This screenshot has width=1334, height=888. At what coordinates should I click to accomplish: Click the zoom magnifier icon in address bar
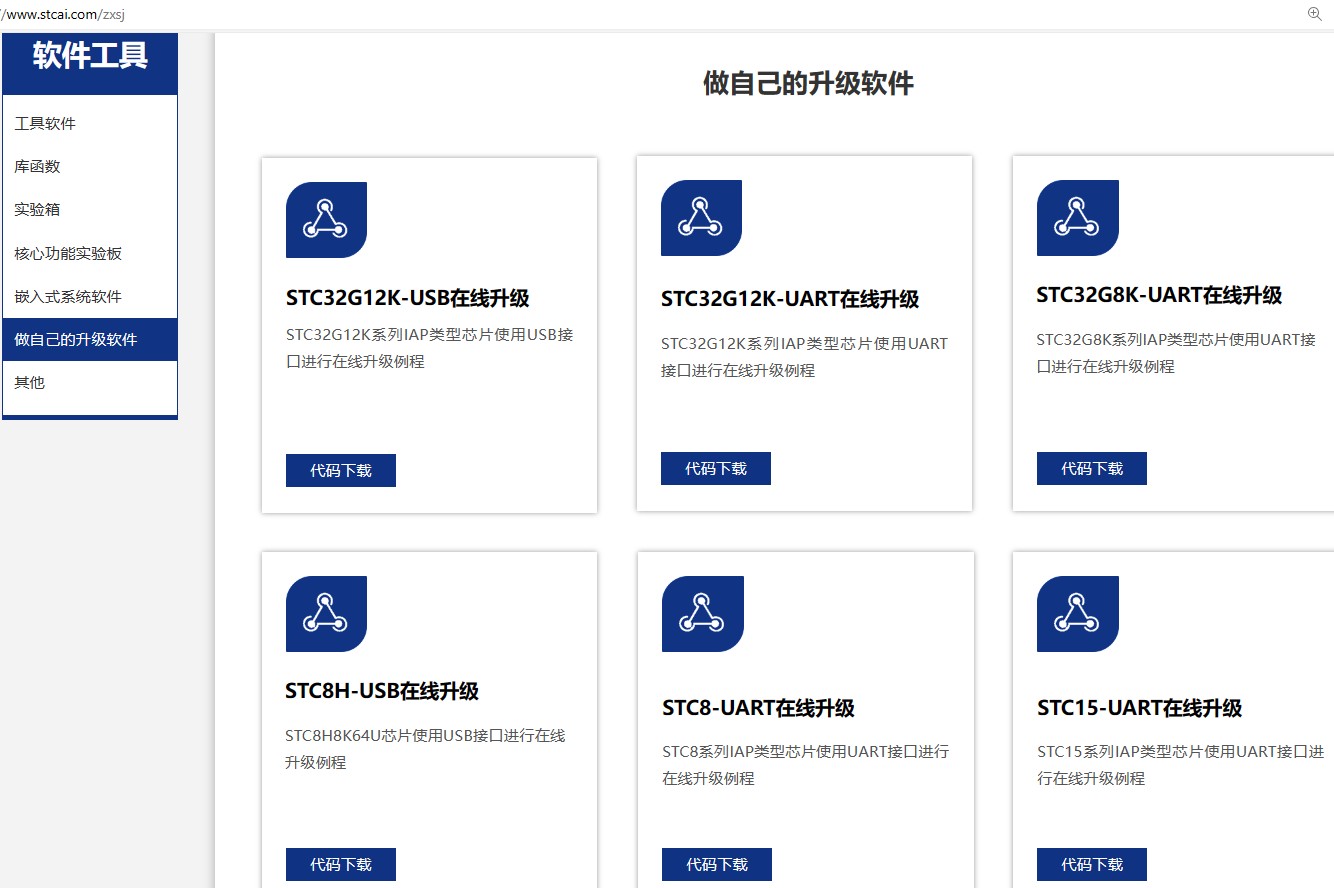tap(1315, 13)
